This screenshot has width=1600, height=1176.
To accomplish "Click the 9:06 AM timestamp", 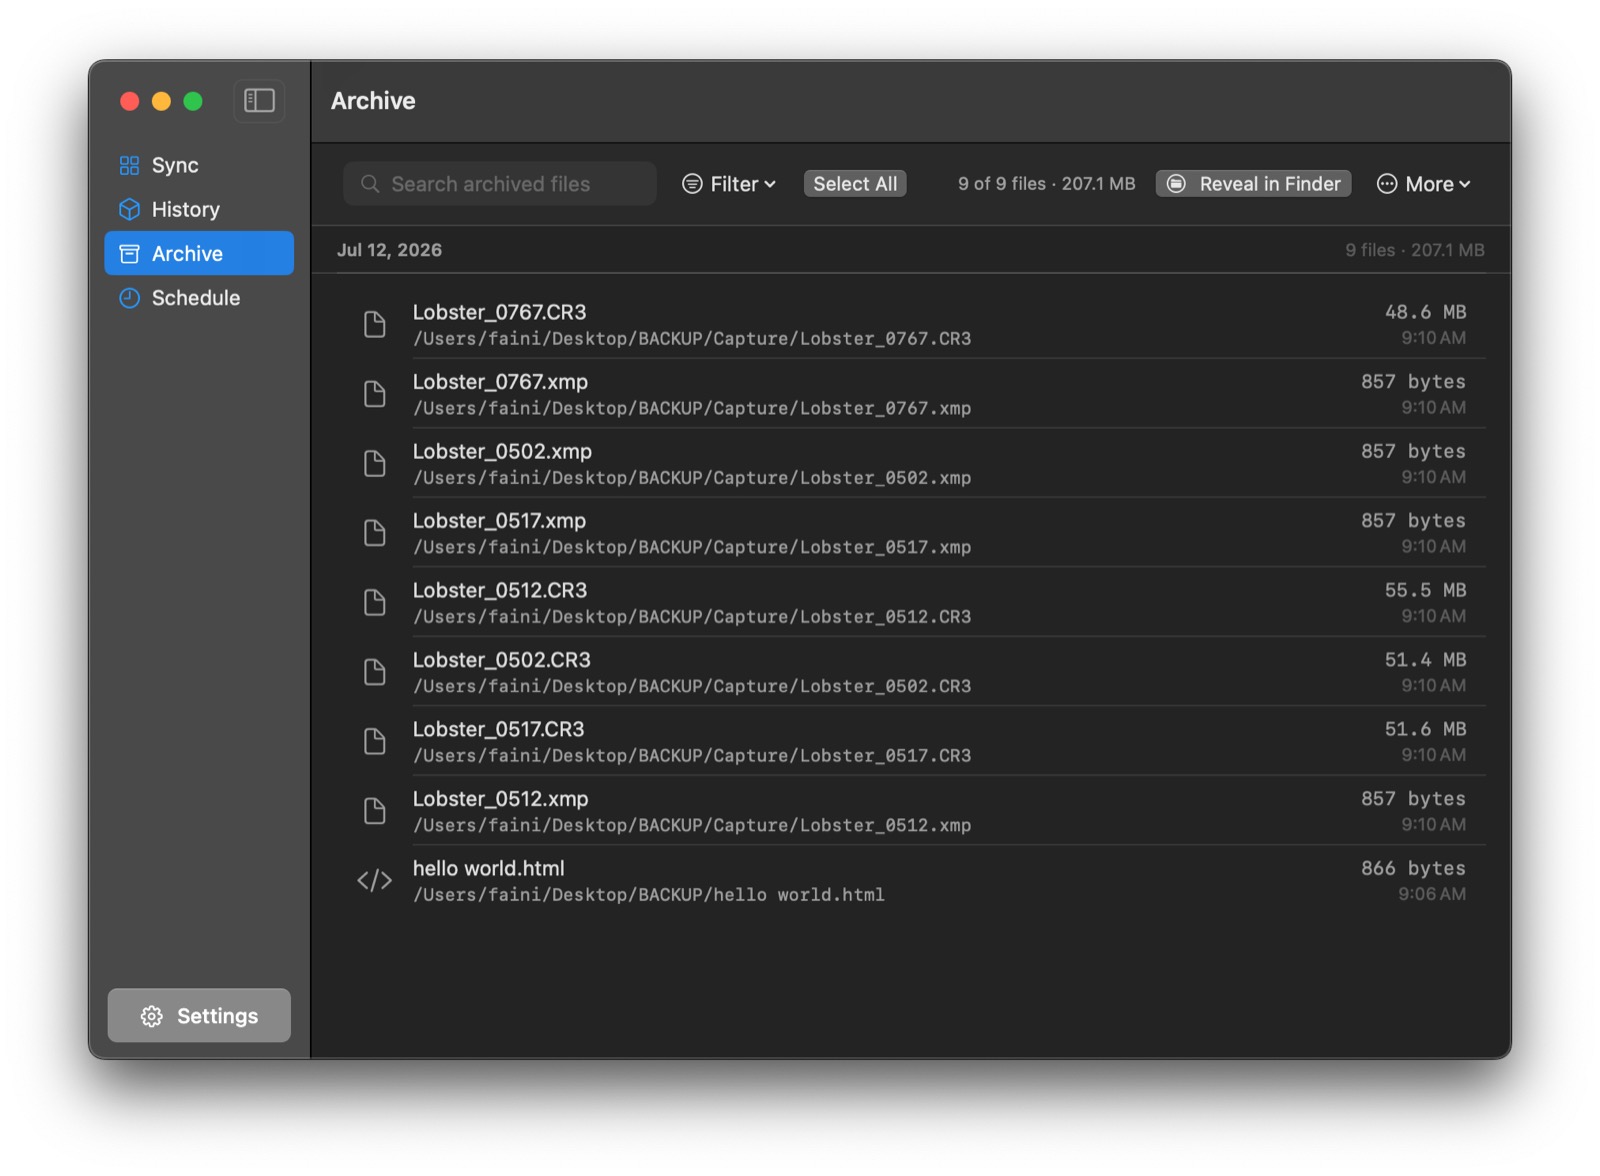I will (1432, 894).
